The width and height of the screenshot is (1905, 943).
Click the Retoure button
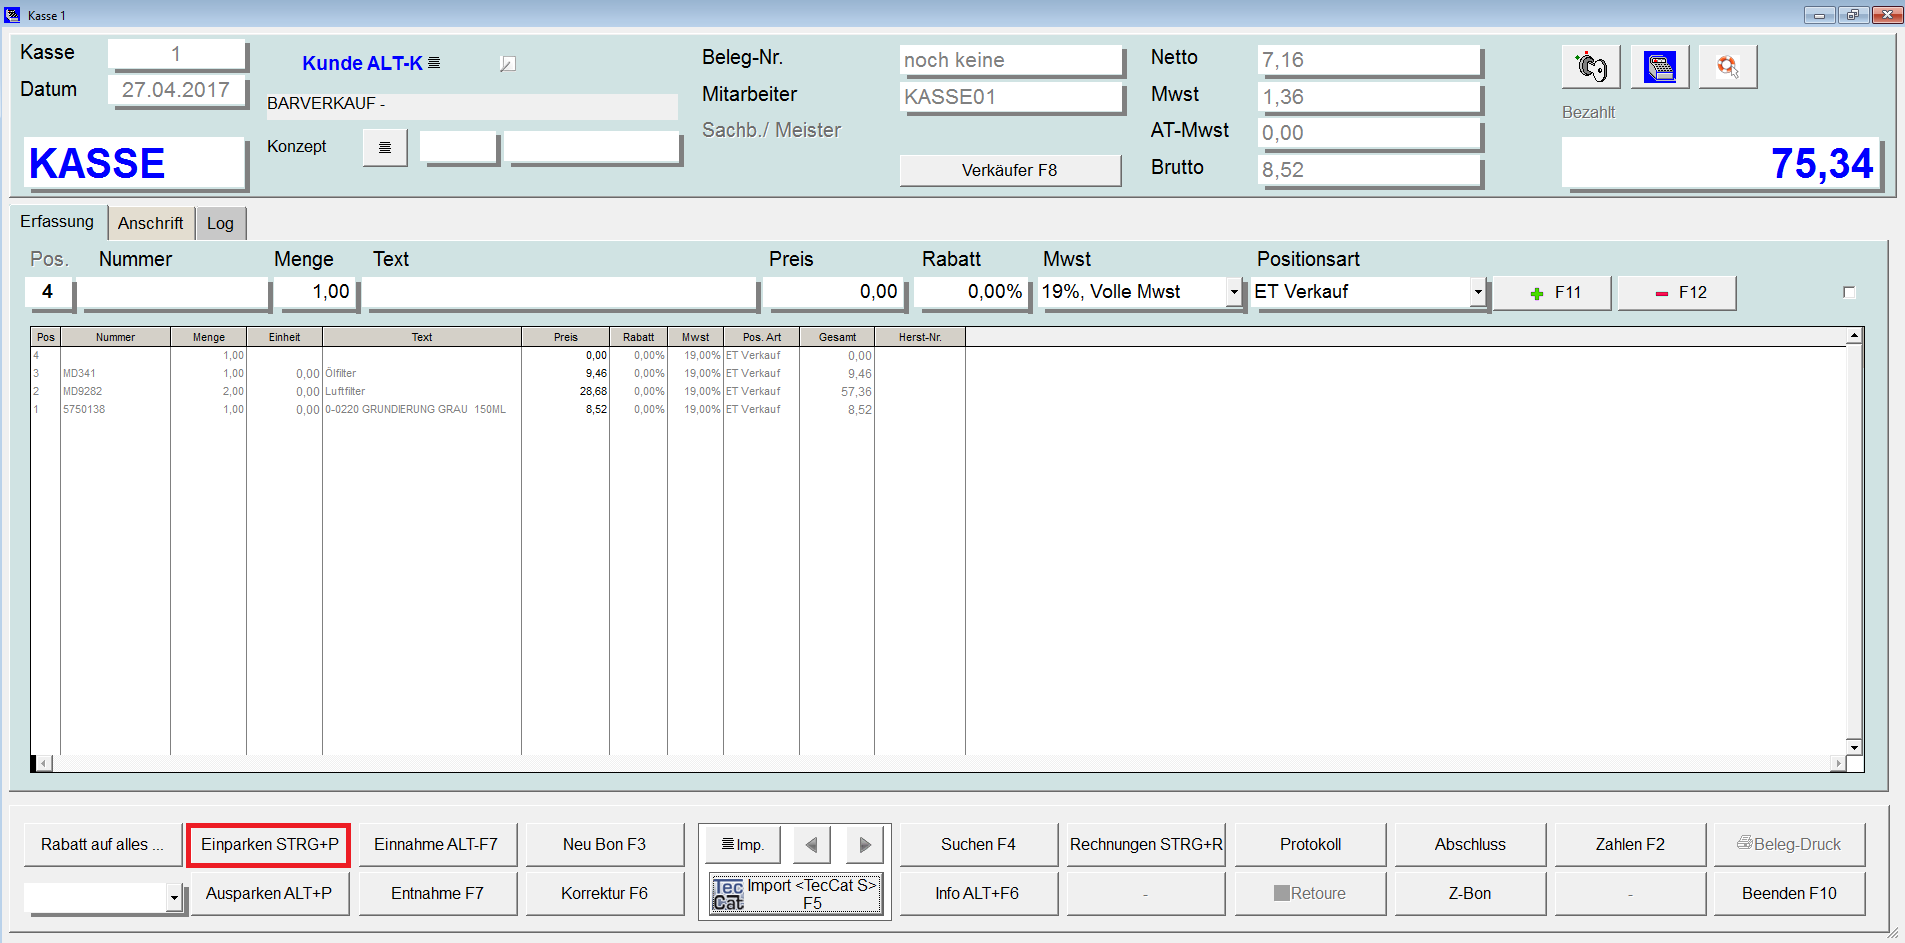(x=1310, y=894)
